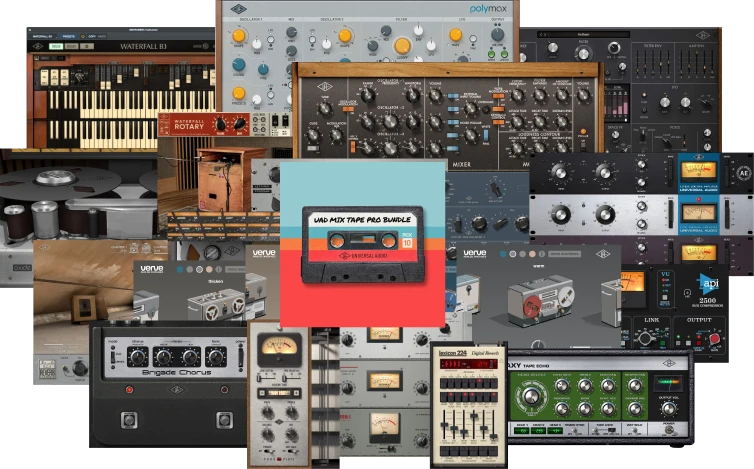The image size is (754, 469).
Task: Click the UA diamond logo on Polymax
Action: click(238, 9)
